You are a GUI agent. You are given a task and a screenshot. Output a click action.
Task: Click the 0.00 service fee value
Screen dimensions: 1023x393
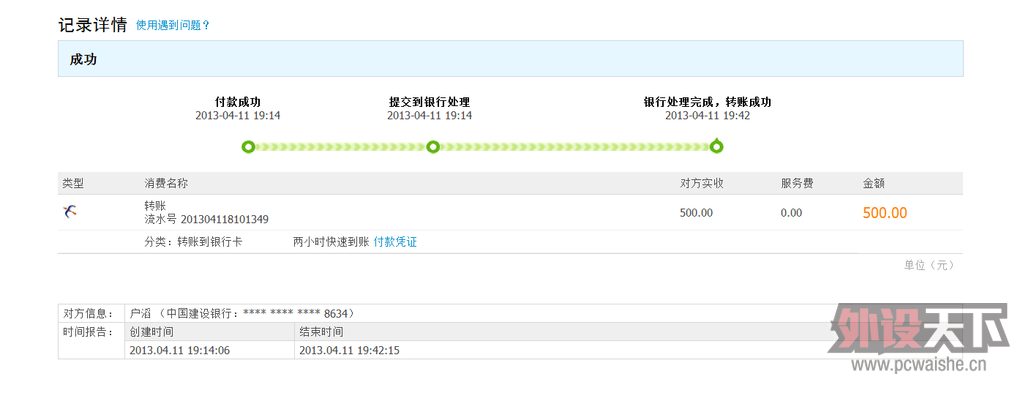pos(791,213)
